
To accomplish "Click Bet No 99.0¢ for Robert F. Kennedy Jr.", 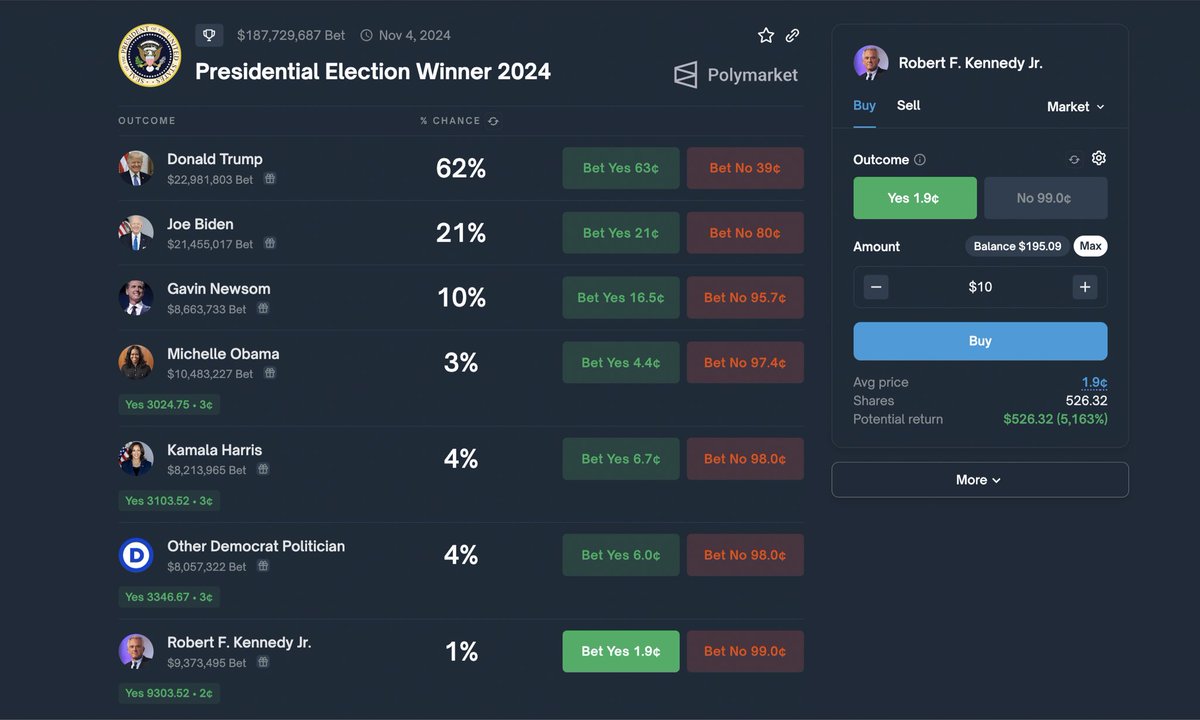I will [745, 651].
